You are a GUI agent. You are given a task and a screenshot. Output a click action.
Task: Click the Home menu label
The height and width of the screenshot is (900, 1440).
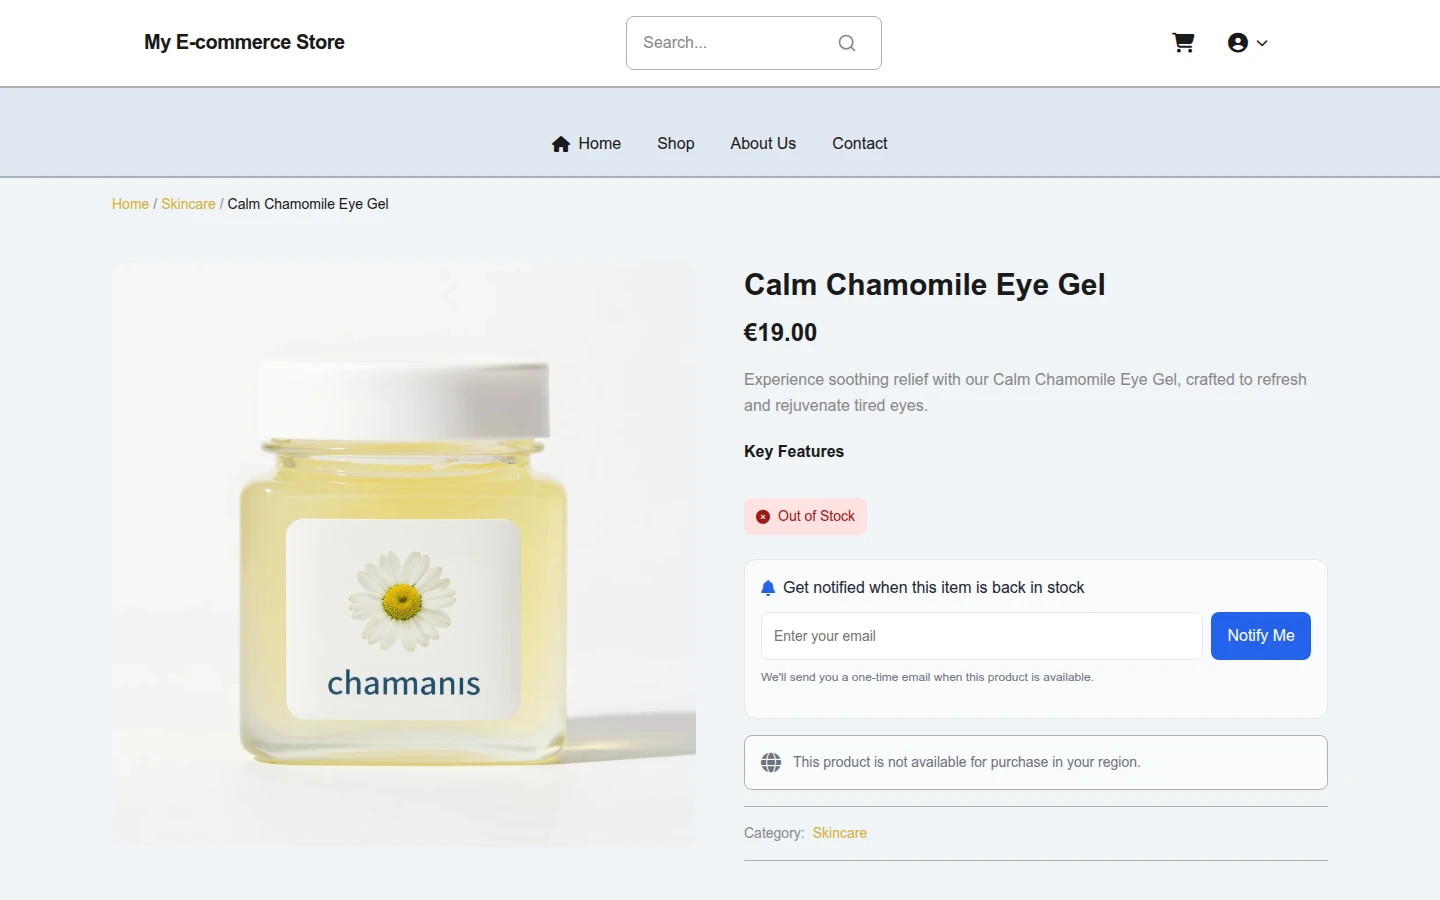pyautogui.click(x=600, y=143)
